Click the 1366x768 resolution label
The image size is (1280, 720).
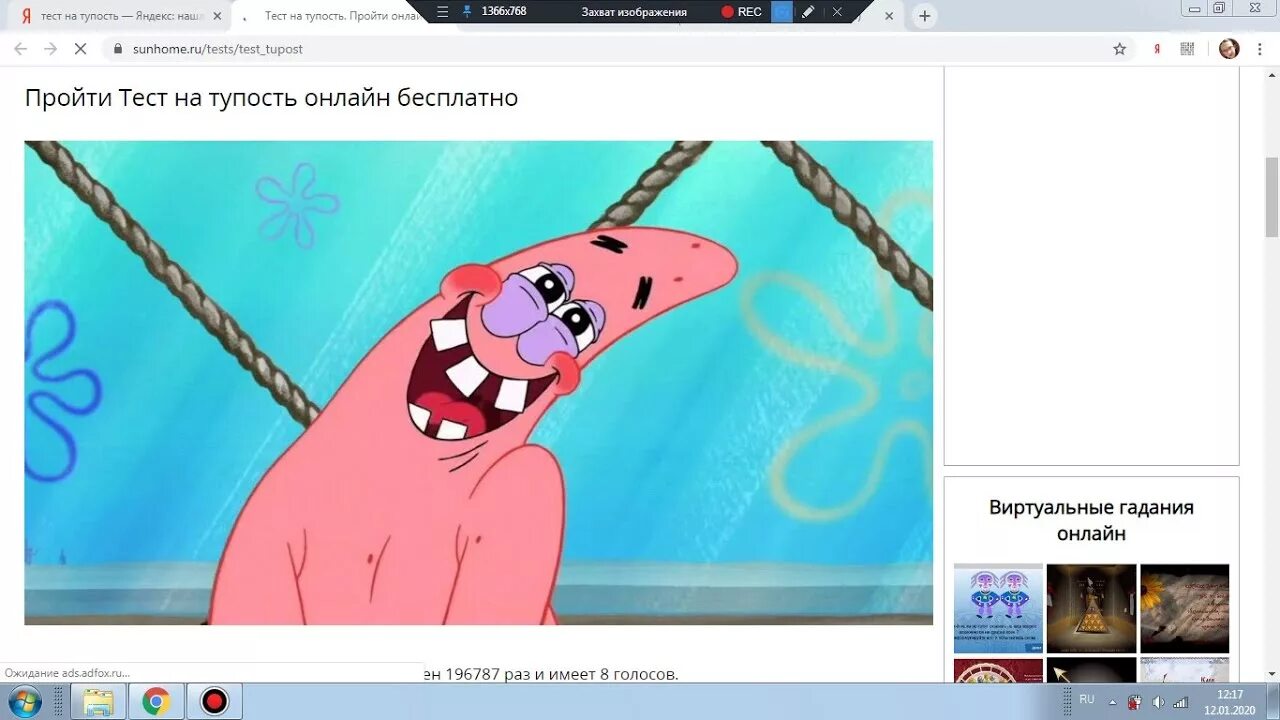(x=504, y=12)
